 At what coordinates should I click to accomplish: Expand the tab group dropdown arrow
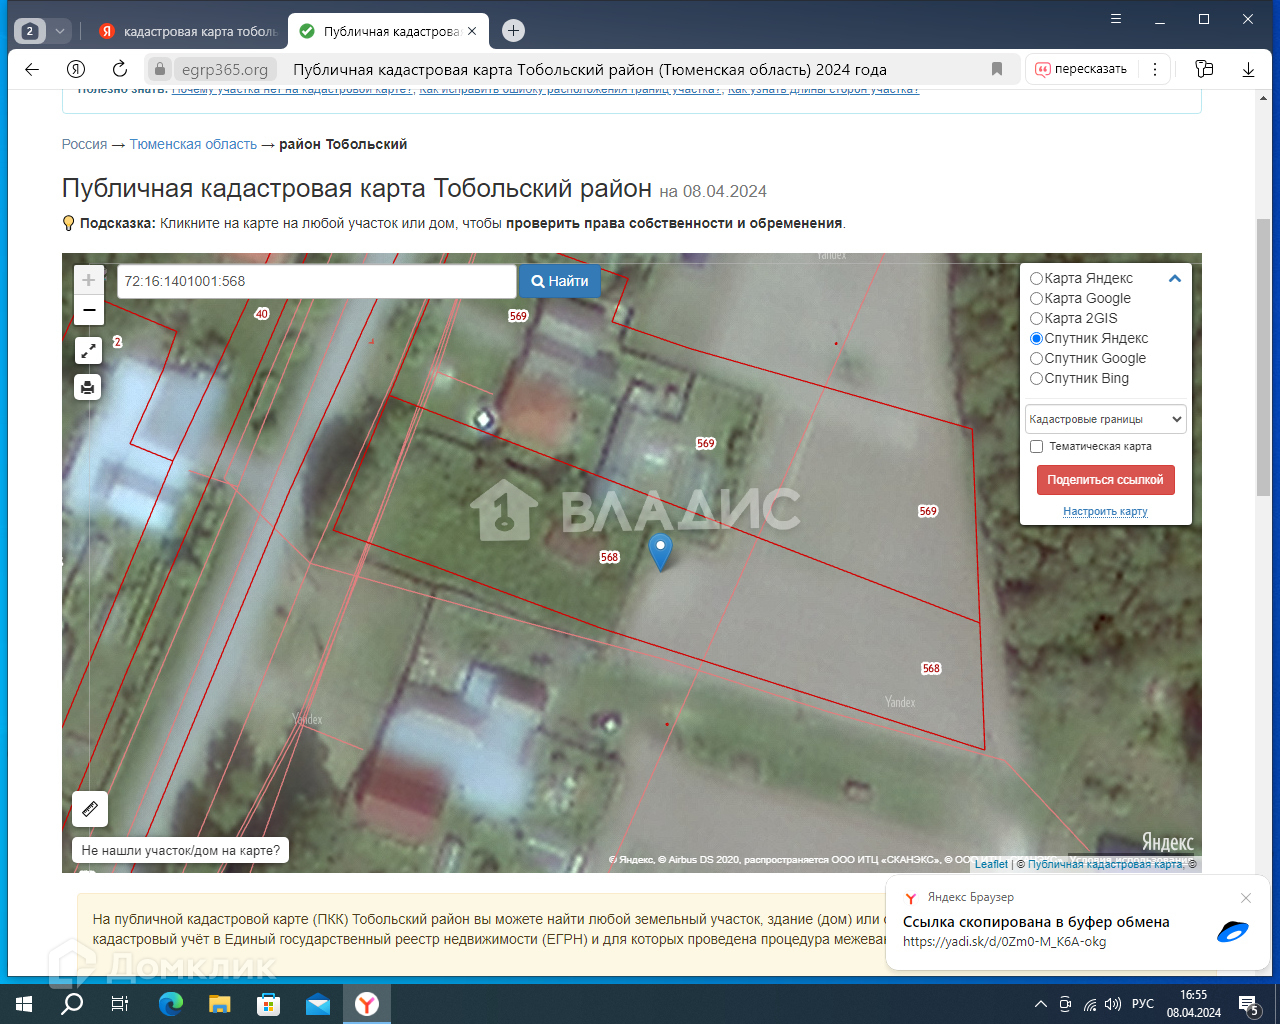pyautogui.click(x=60, y=31)
